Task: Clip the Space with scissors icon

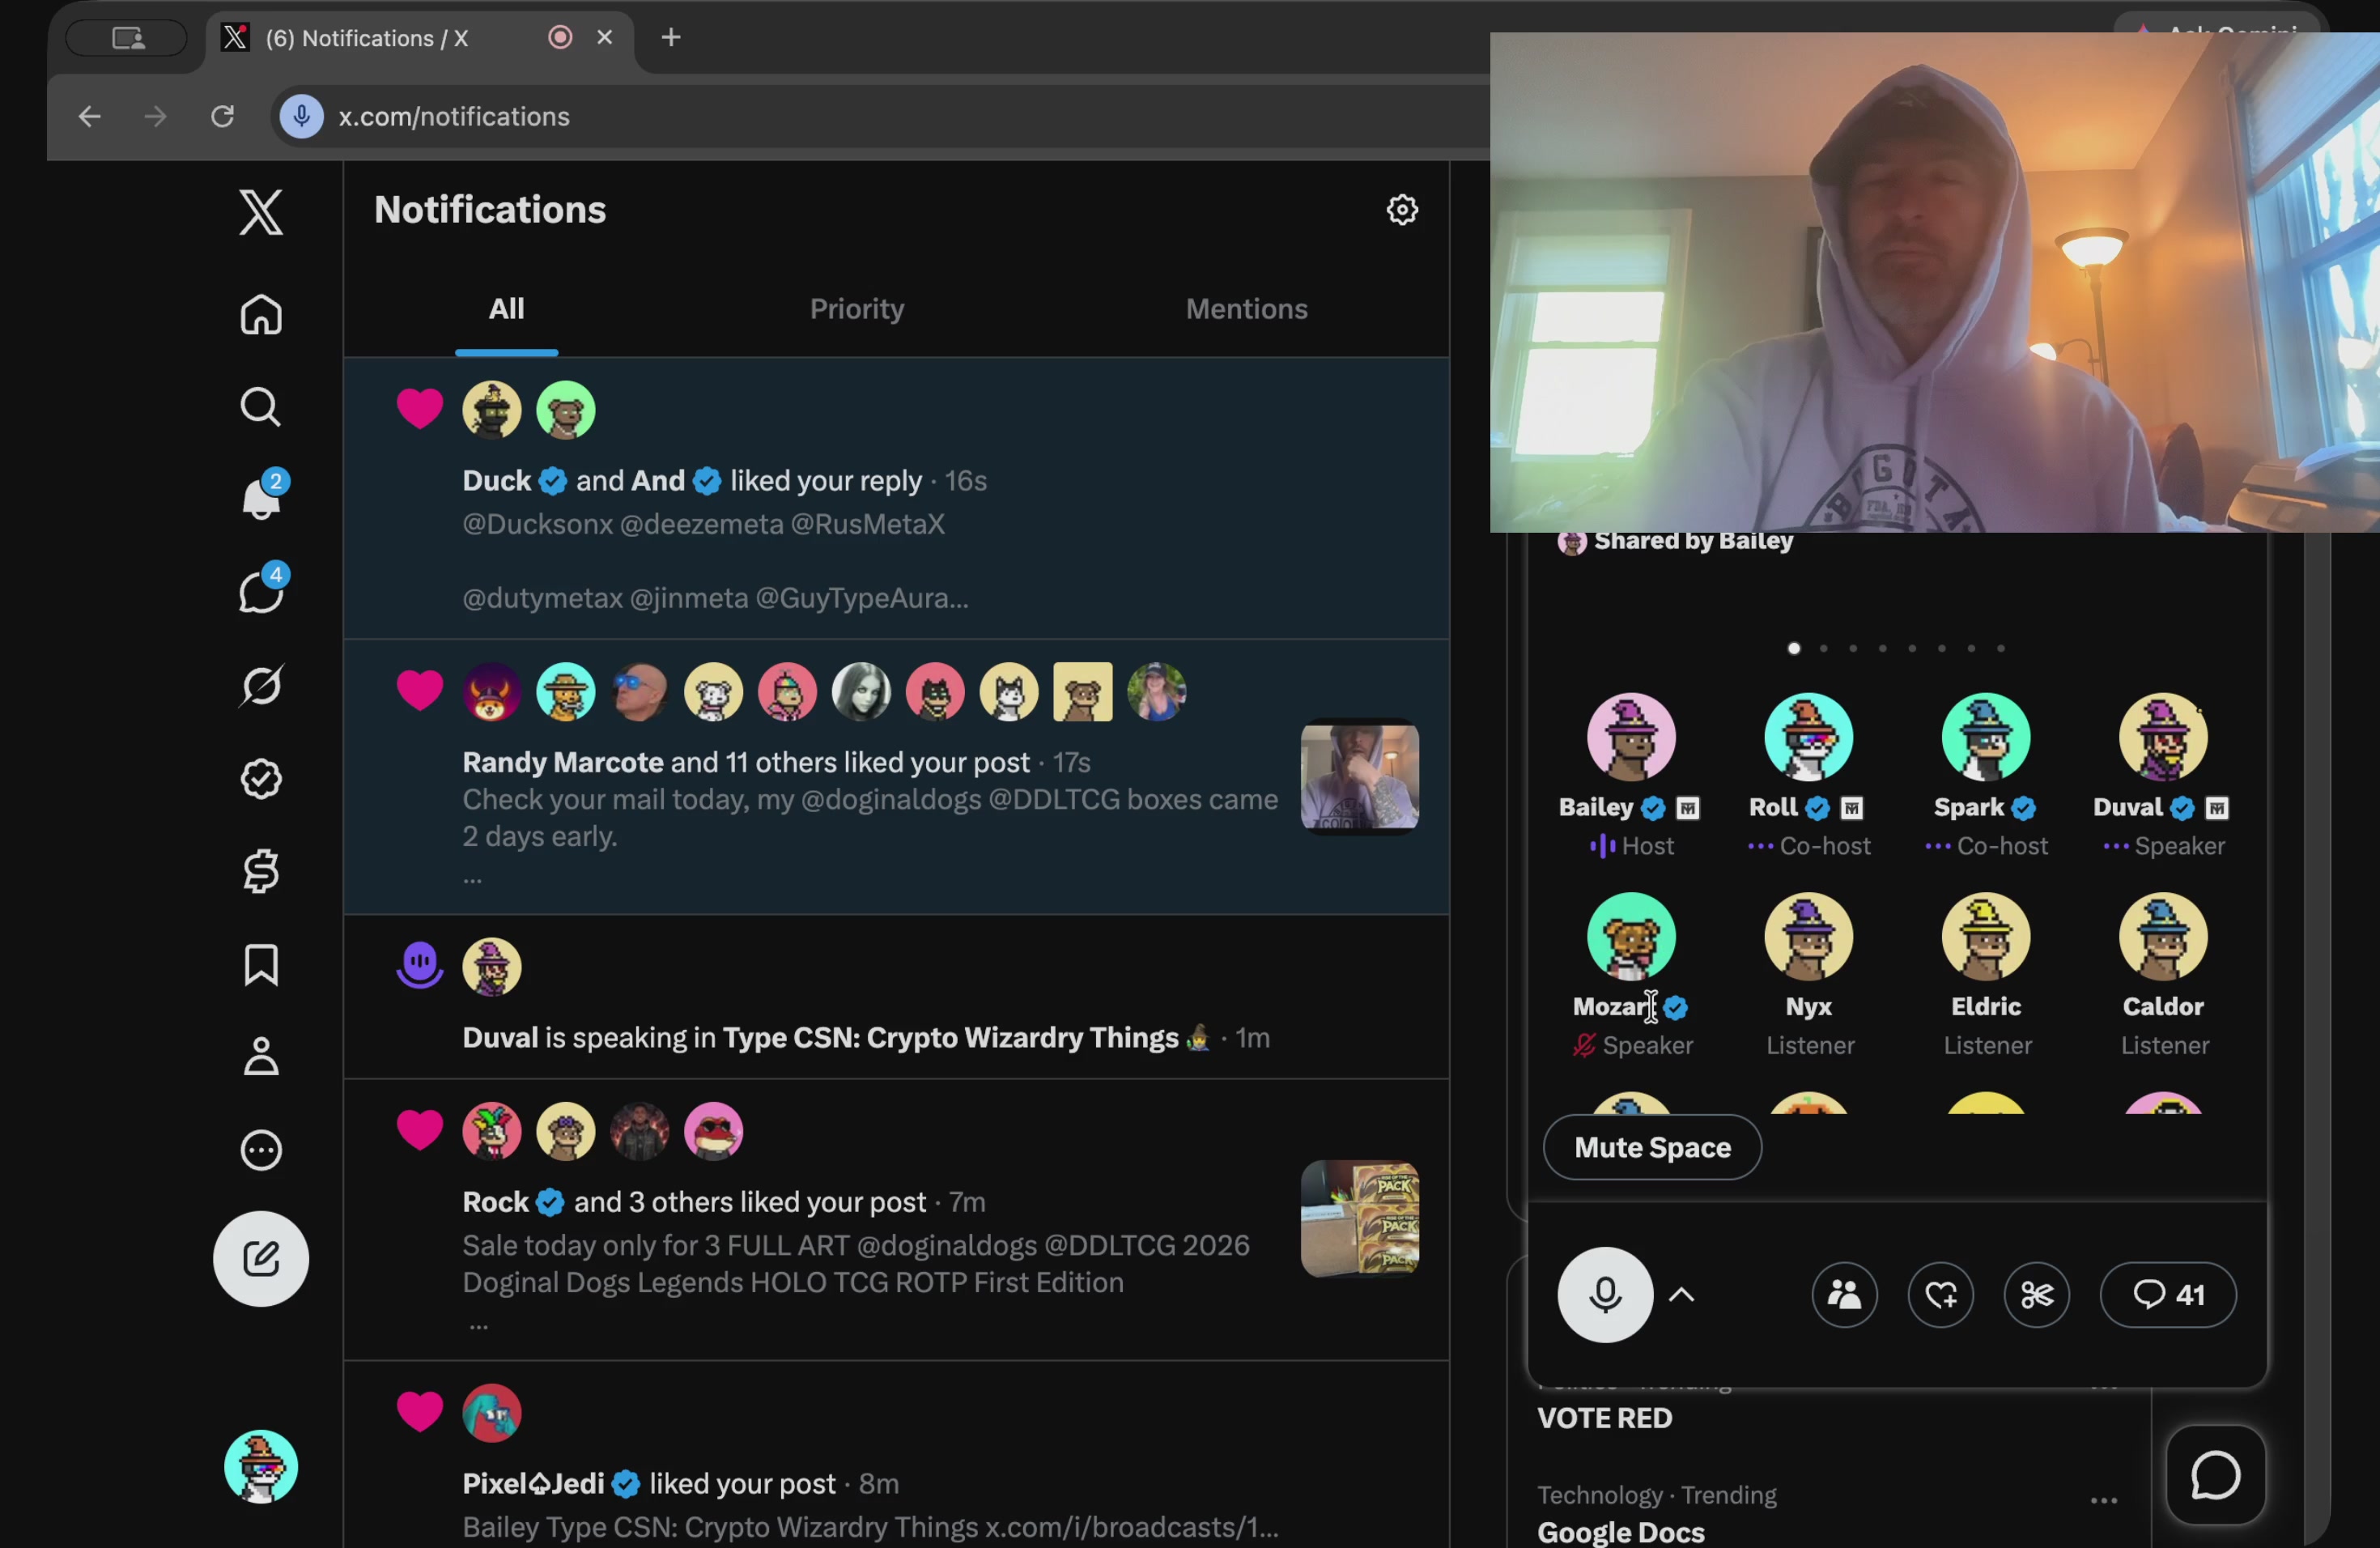Action: 2037,1295
